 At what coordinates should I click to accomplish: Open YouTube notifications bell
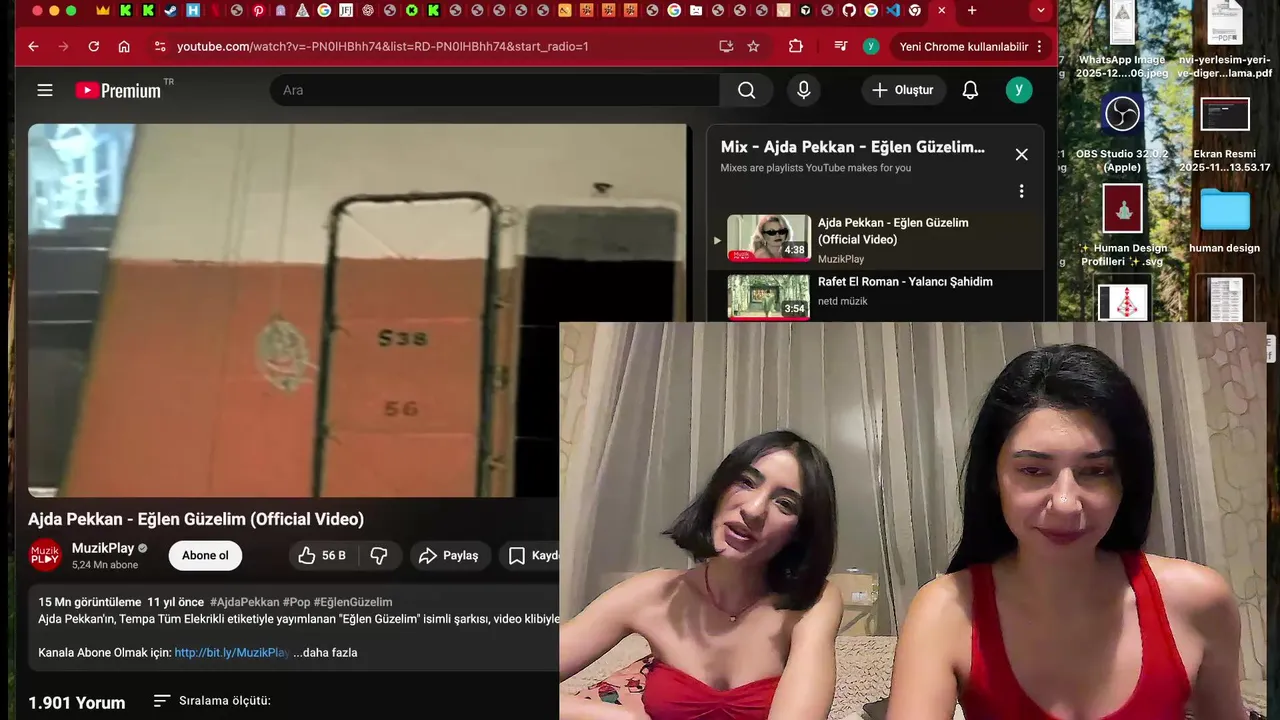(x=970, y=90)
